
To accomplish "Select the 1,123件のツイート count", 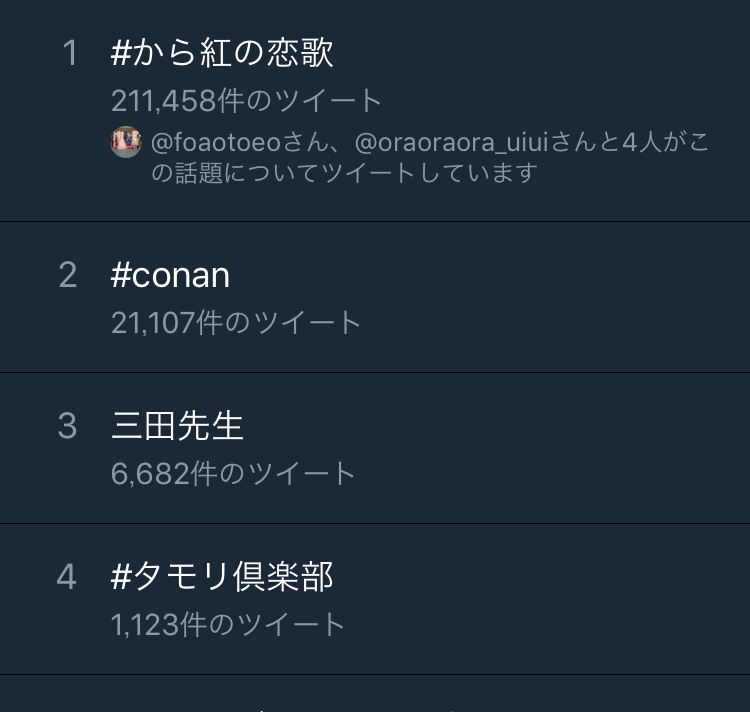I will [x=228, y=624].
